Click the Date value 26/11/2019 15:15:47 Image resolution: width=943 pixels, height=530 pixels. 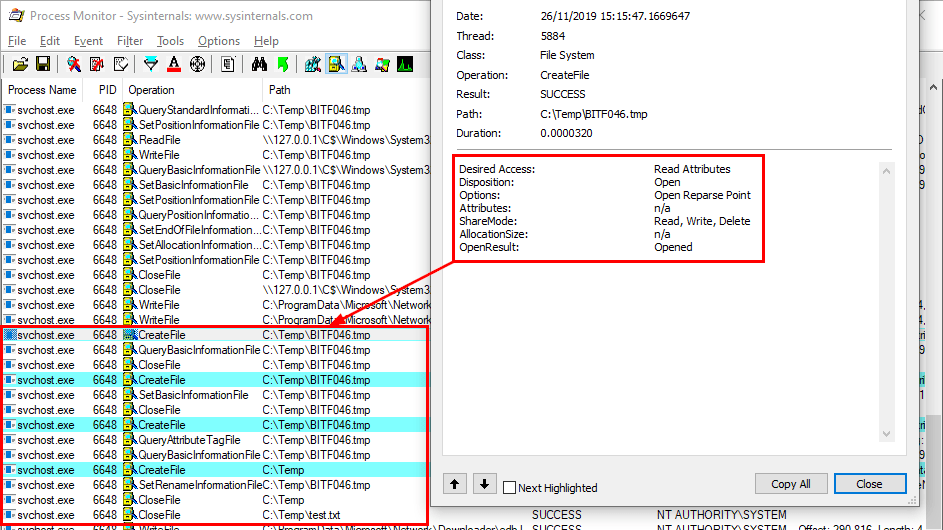[x=615, y=17]
